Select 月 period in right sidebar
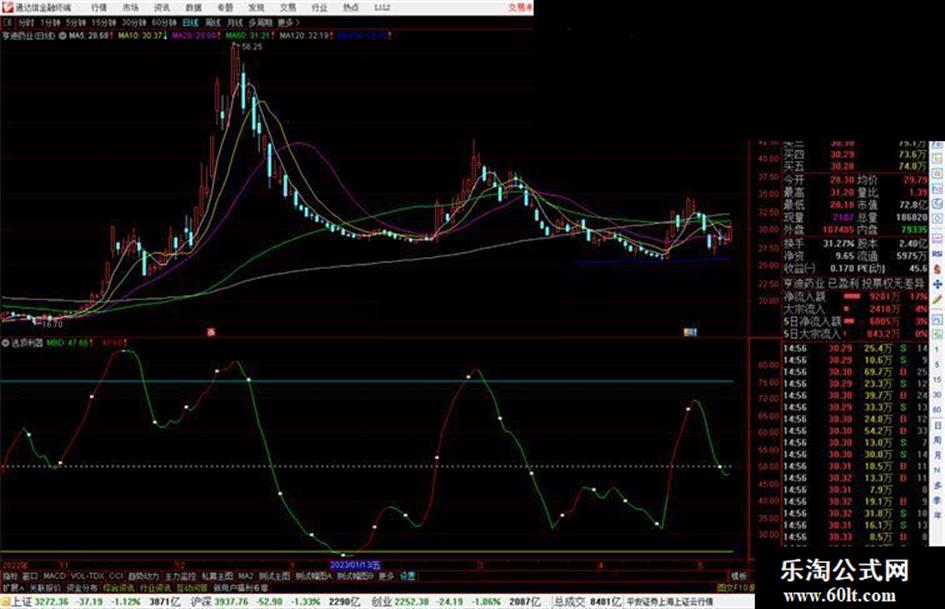Viewport: 945px width, 609px height. coord(937,455)
